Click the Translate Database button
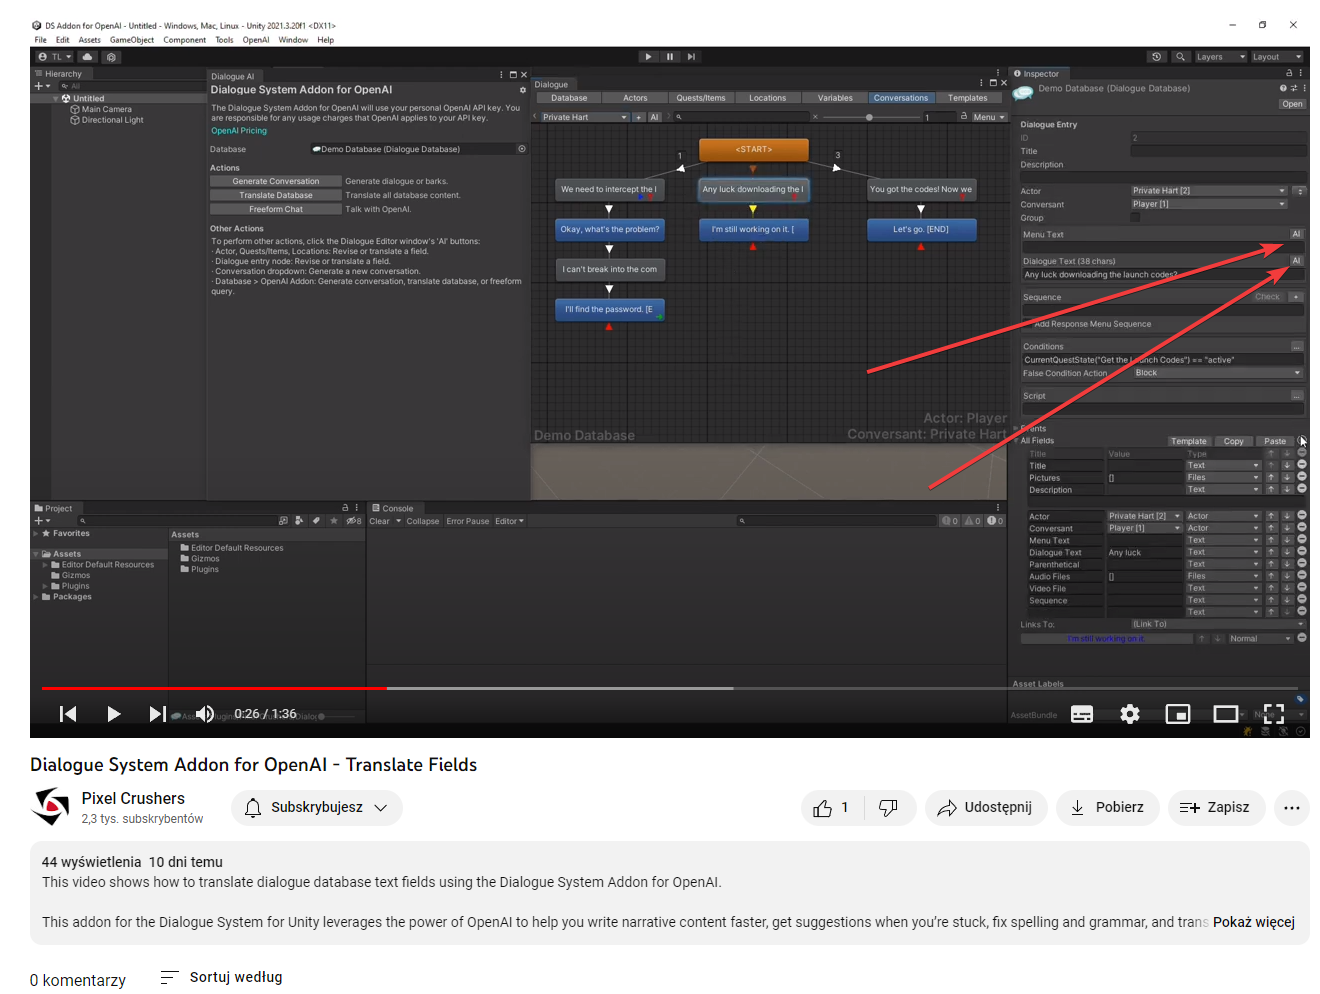Image resolution: width=1320 pixels, height=994 pixels. [276, 195]
